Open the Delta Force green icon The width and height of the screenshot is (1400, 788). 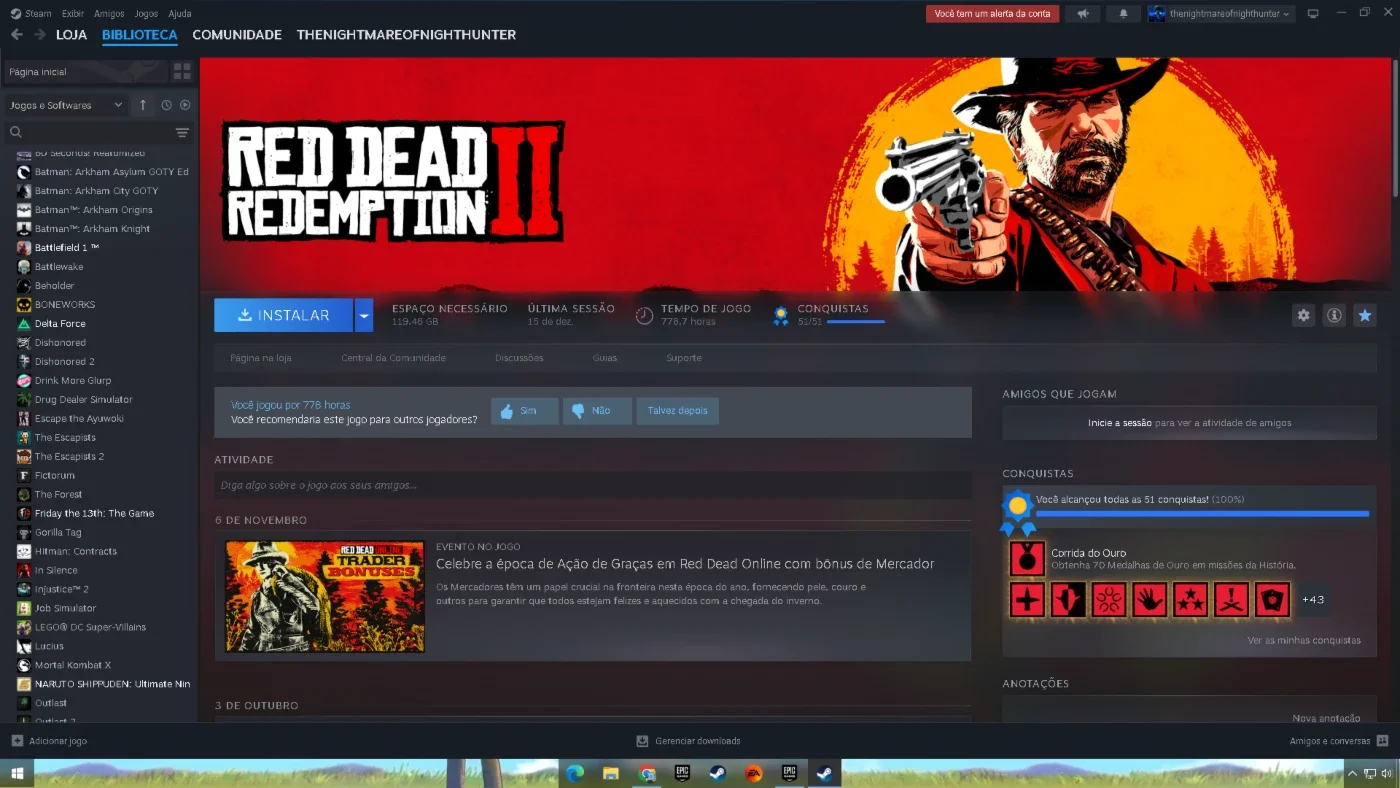tap(24, 324)
